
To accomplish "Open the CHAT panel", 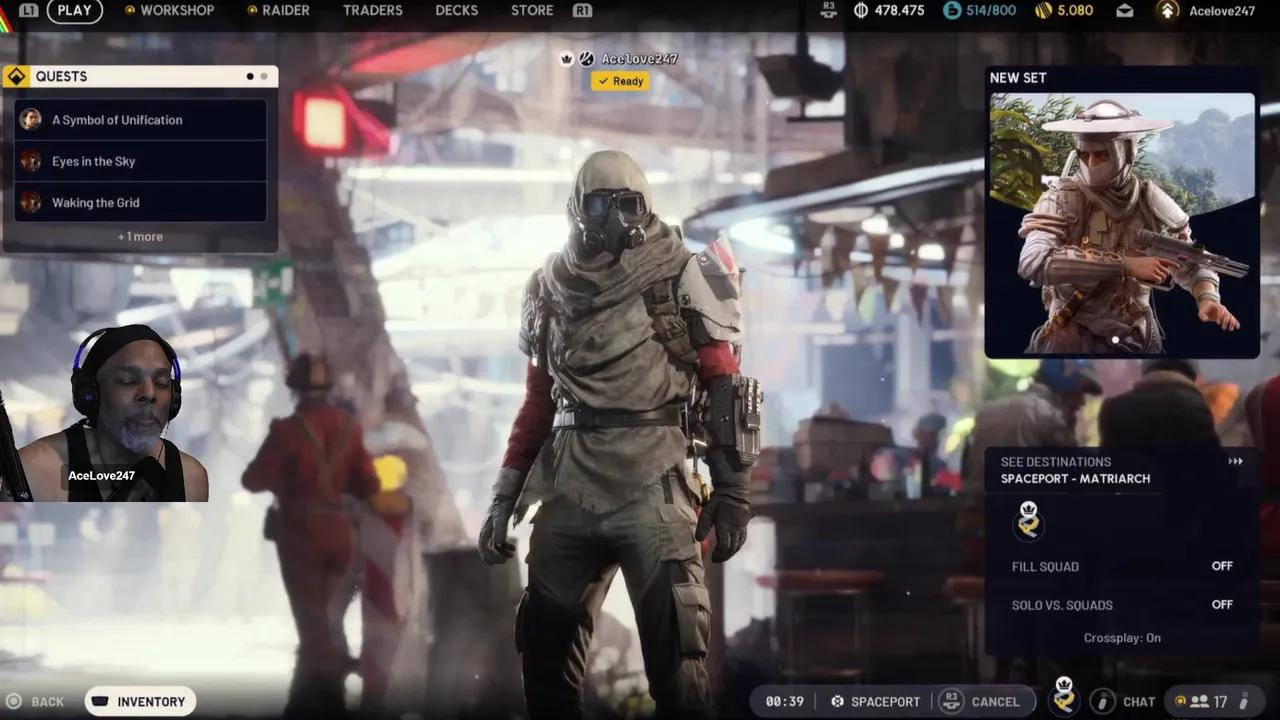I will 1139,702.
